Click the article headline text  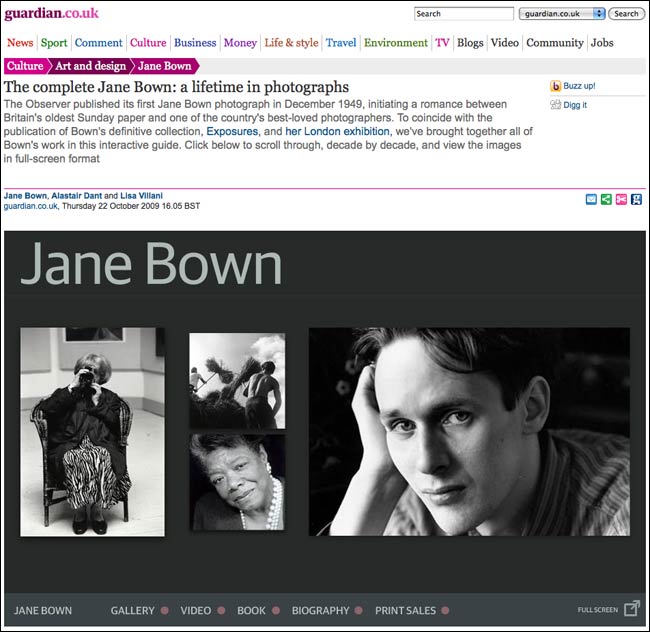[176, 87]
